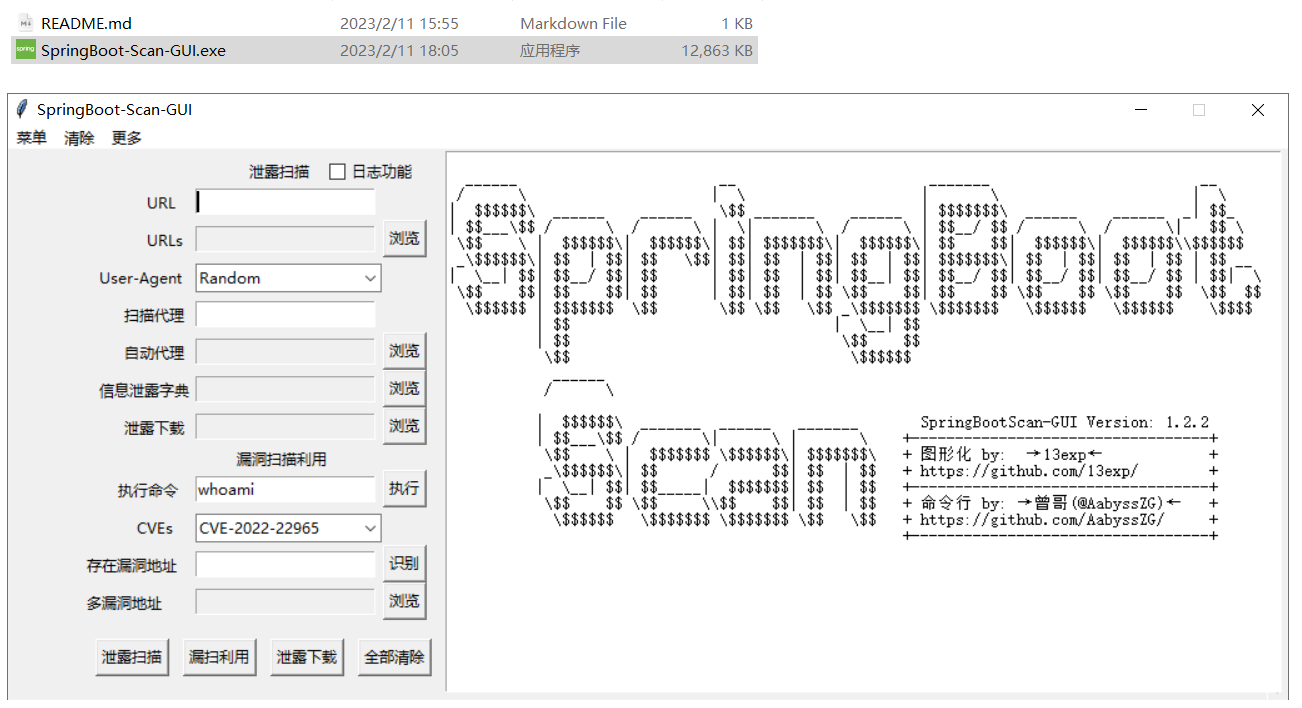
Task: Click 浏览 button for 信息泄露字典
Action: [404, 388]
